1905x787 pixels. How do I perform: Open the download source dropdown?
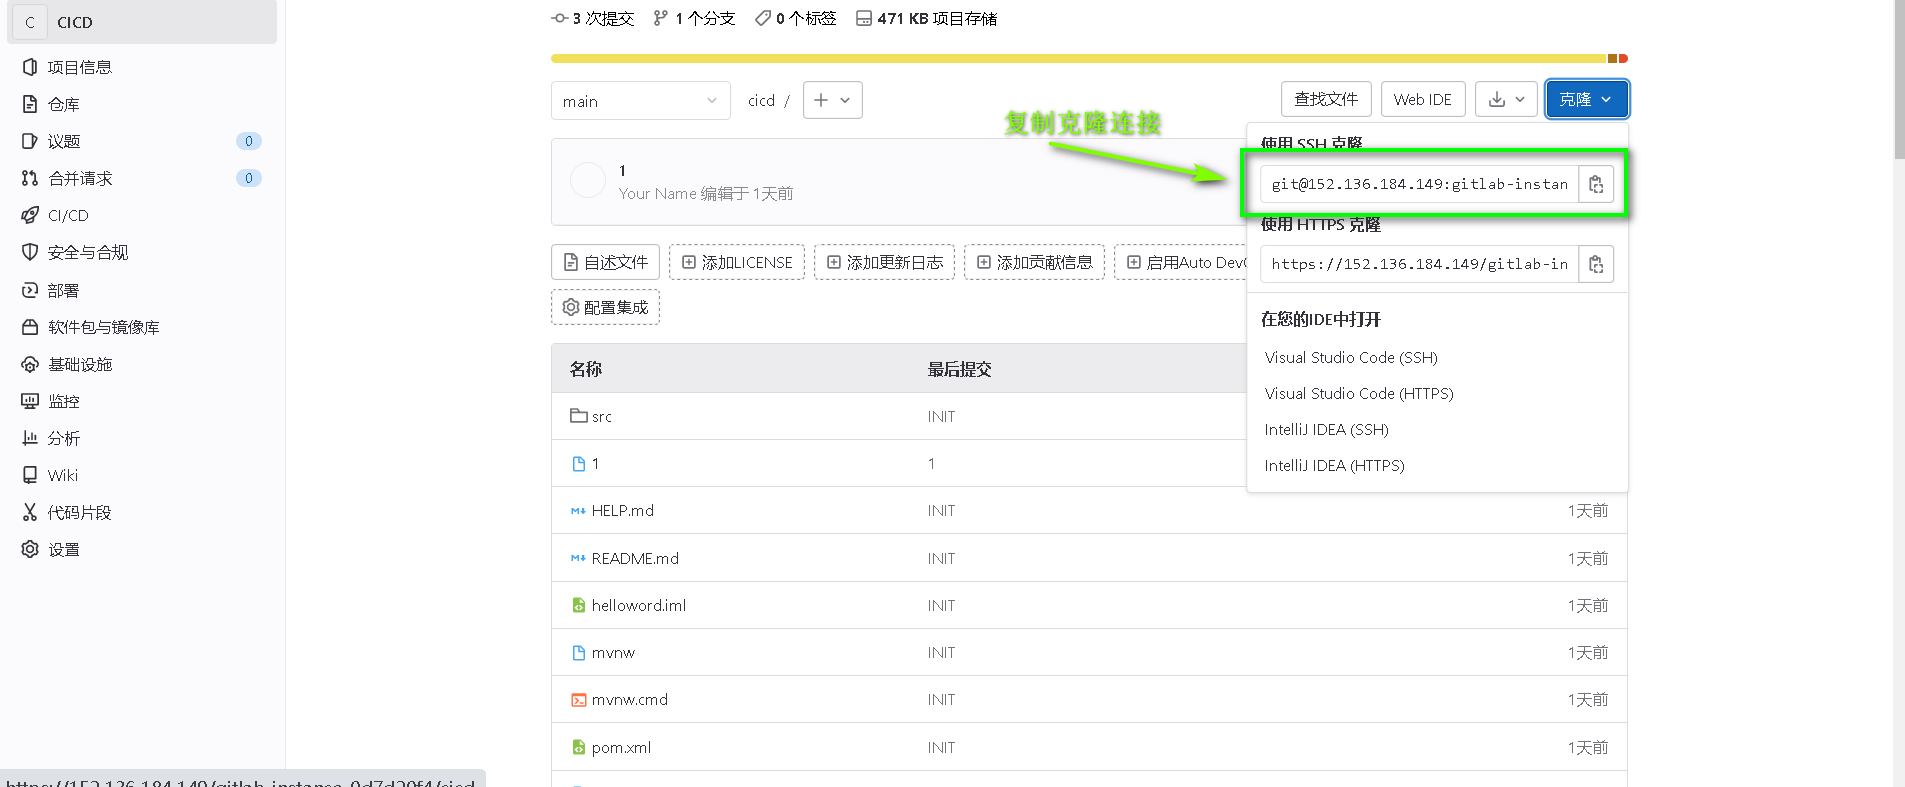1506,99
